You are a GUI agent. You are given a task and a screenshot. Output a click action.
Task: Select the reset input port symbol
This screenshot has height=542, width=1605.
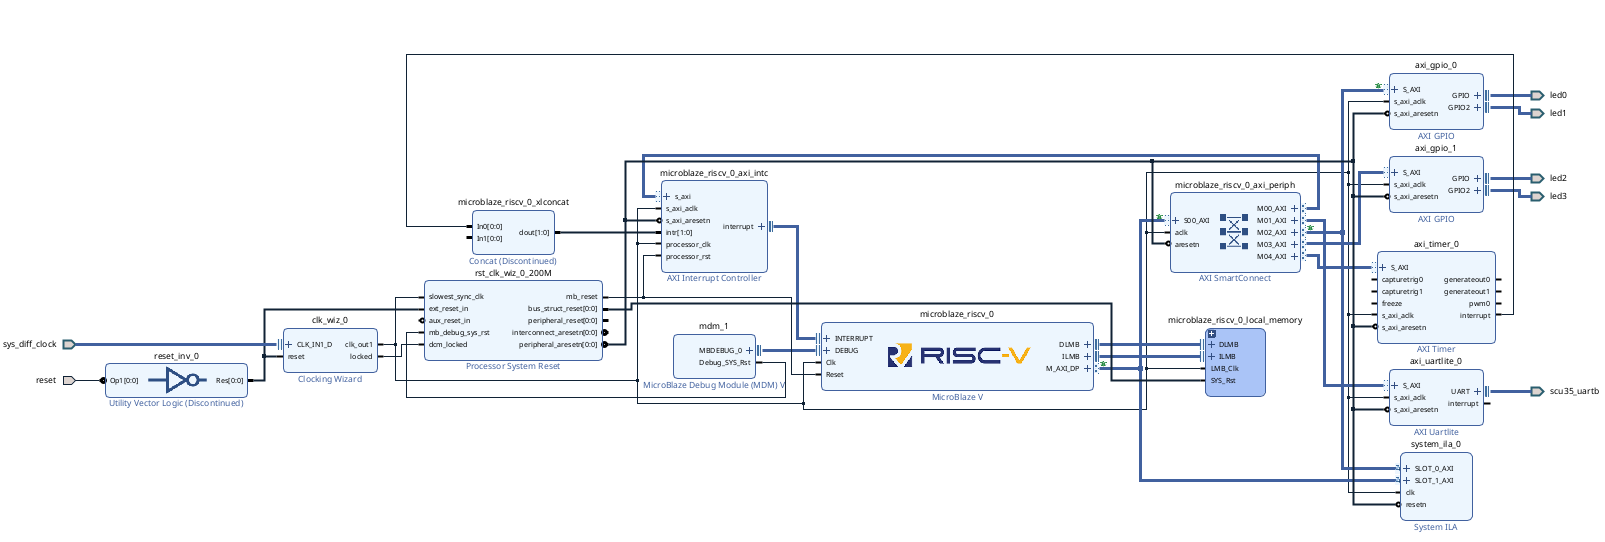69,380
